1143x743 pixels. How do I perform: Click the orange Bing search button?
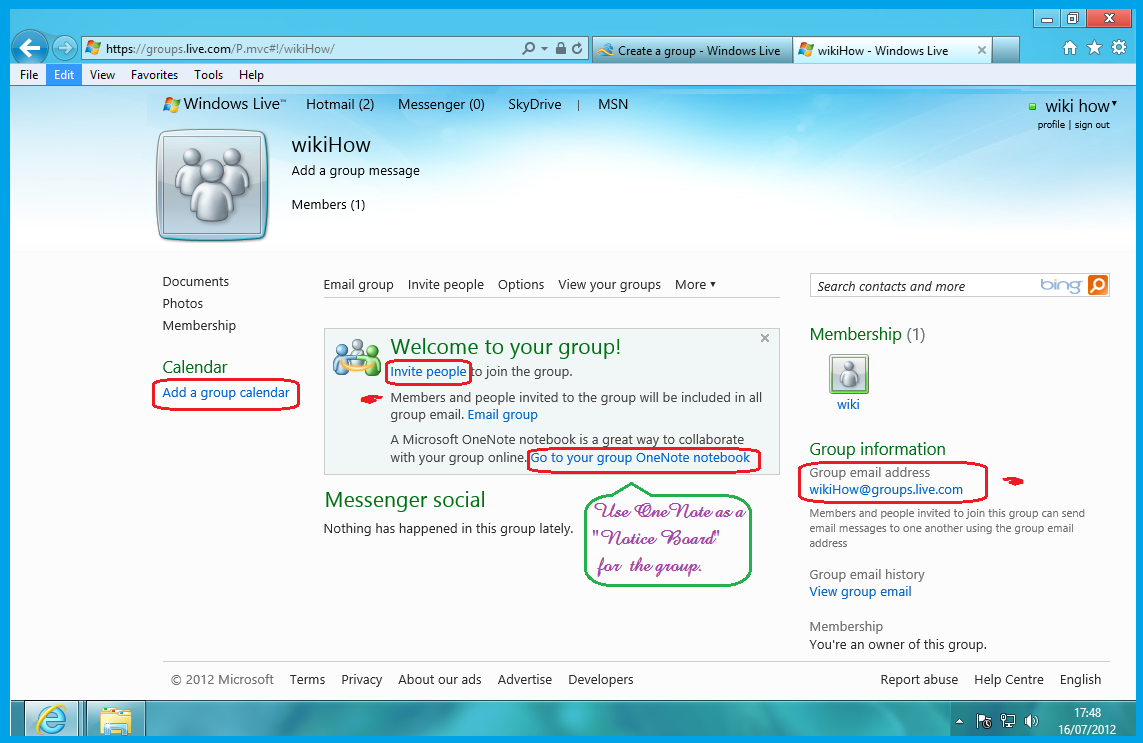(1098, 285)
